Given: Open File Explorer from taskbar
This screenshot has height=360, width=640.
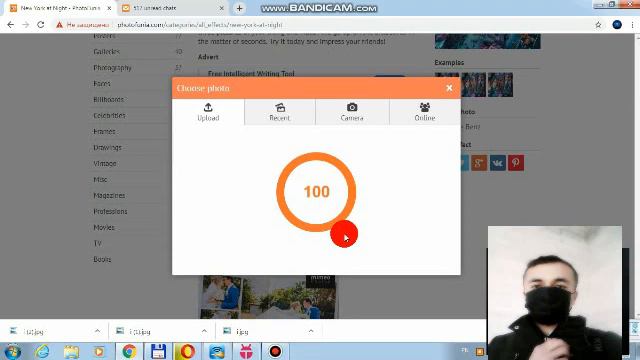Looking at the screenshot, I should 71,351.
